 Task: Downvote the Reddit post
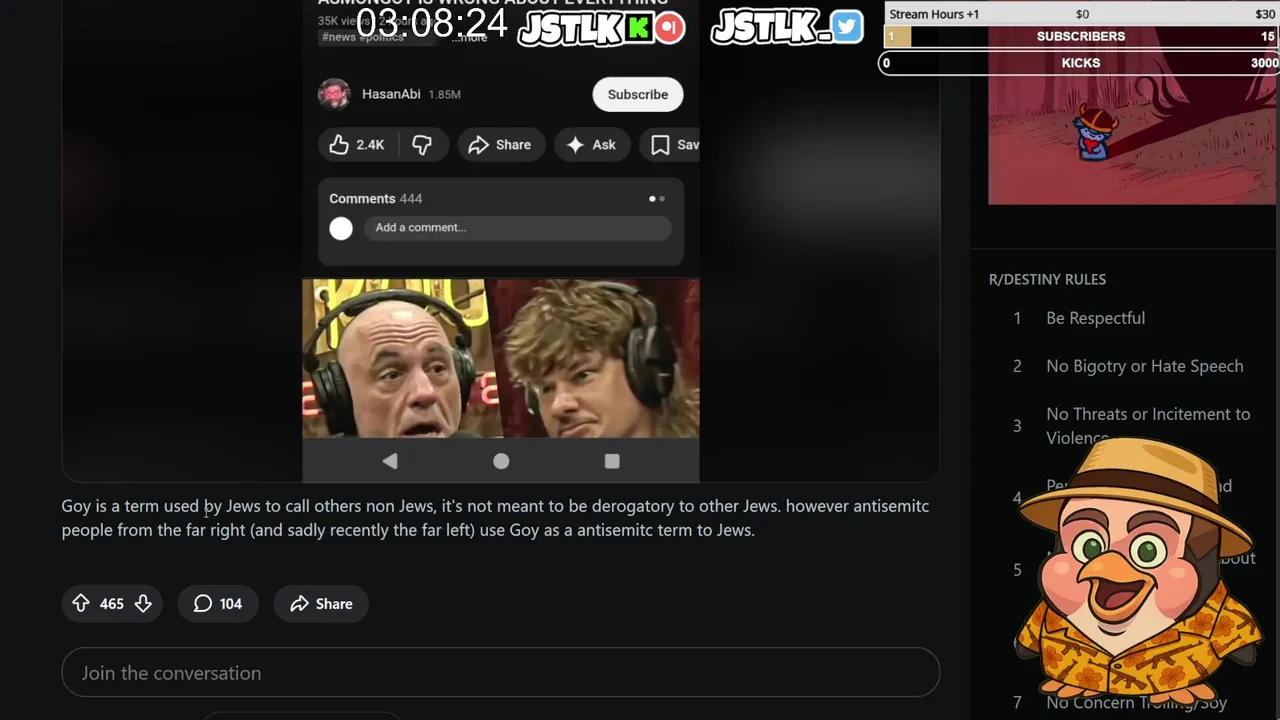143,603
